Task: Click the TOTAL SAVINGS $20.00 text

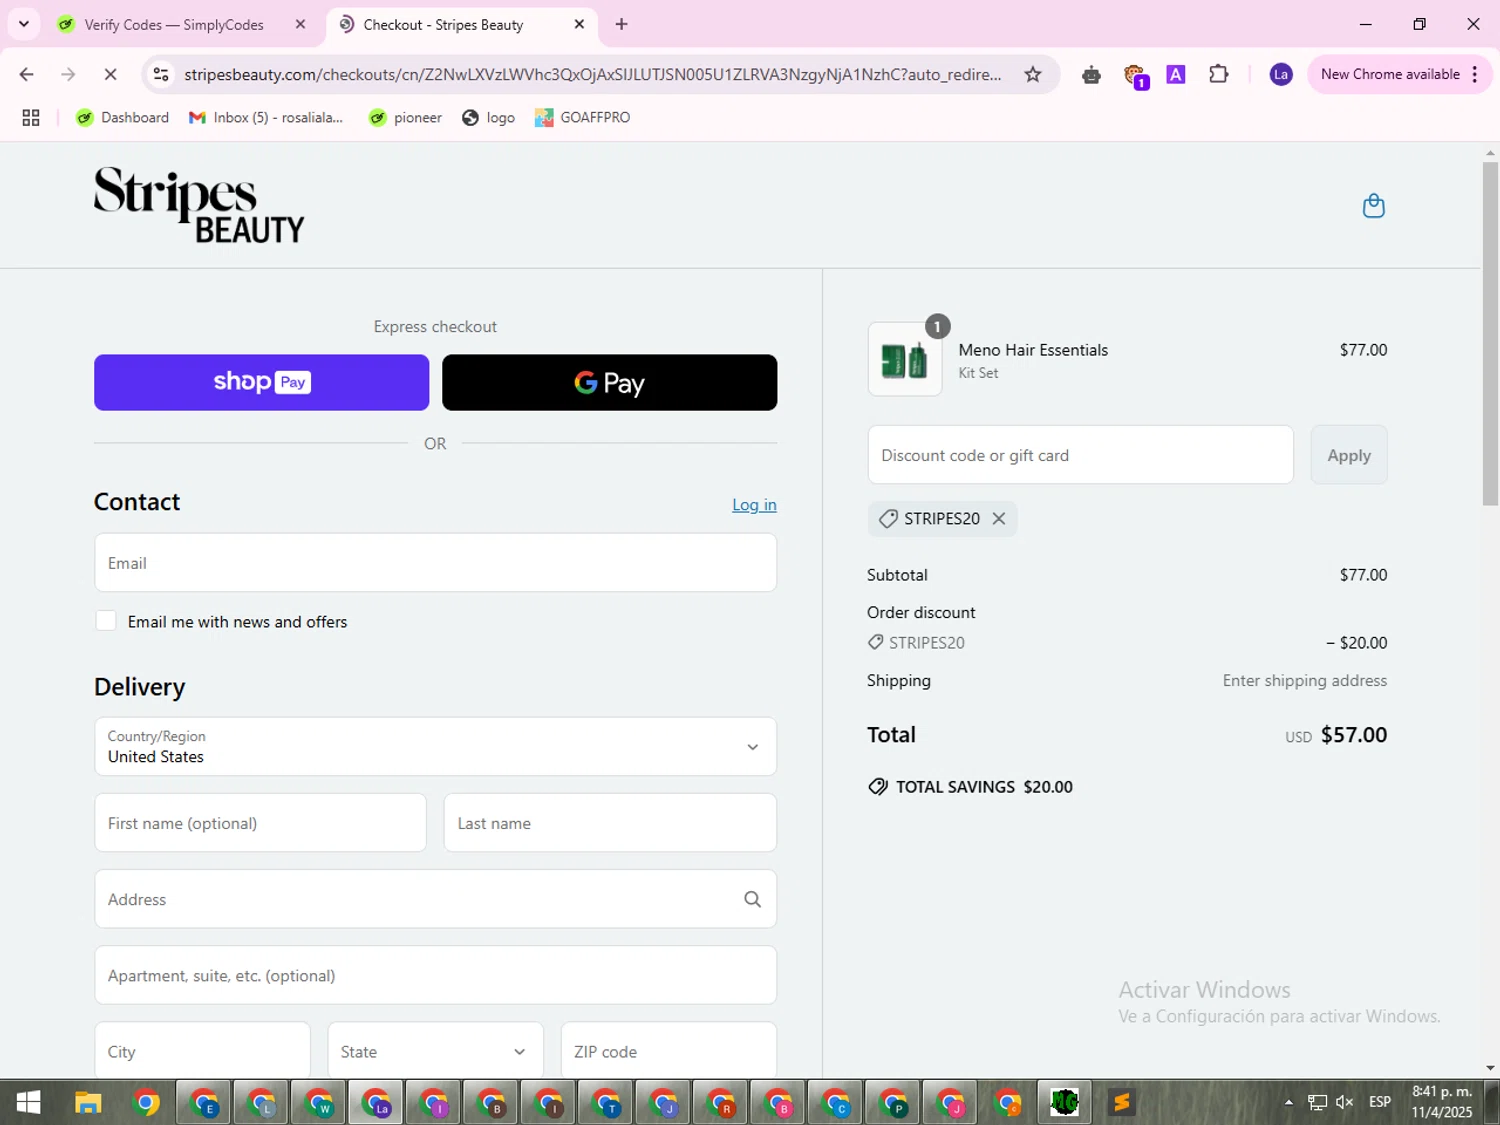Action: [984, 787]
